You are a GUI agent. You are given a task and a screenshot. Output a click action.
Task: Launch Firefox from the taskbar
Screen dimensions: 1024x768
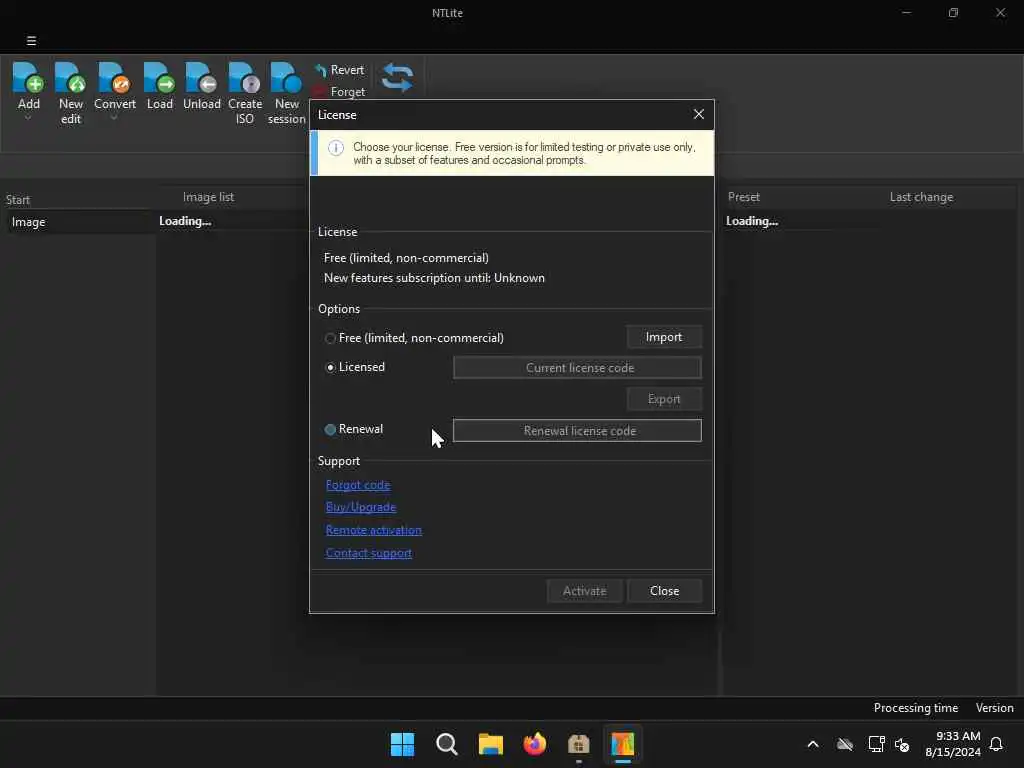click(535, 744)
